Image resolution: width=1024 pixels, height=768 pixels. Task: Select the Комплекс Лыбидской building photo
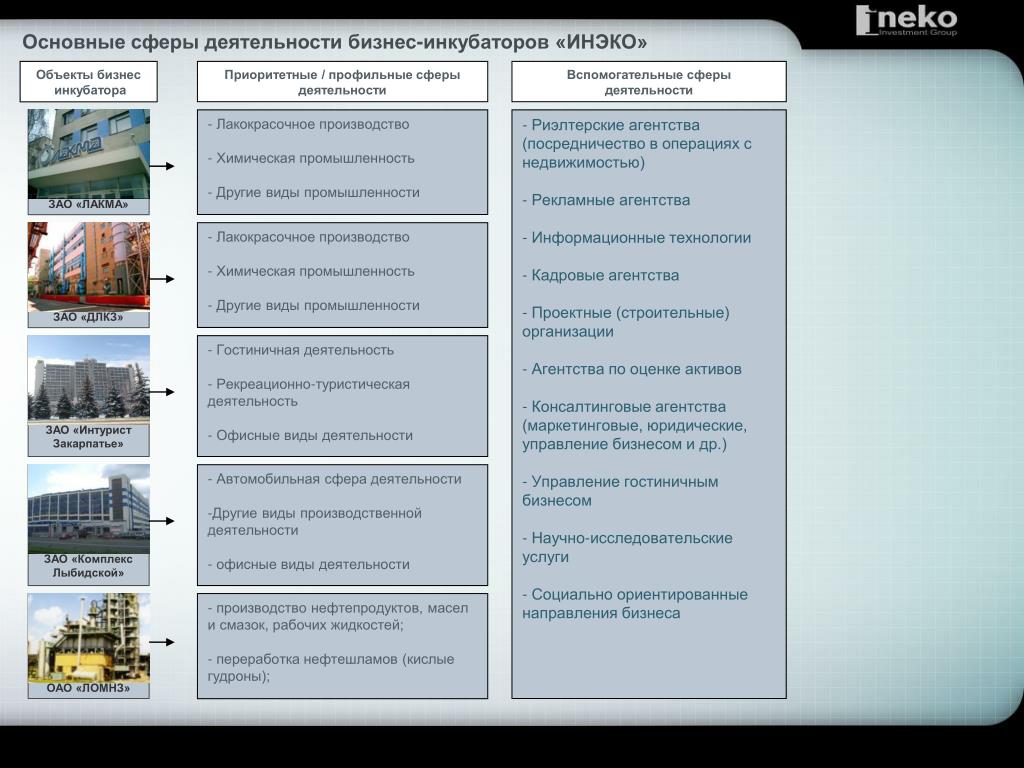tap(89, 509)
